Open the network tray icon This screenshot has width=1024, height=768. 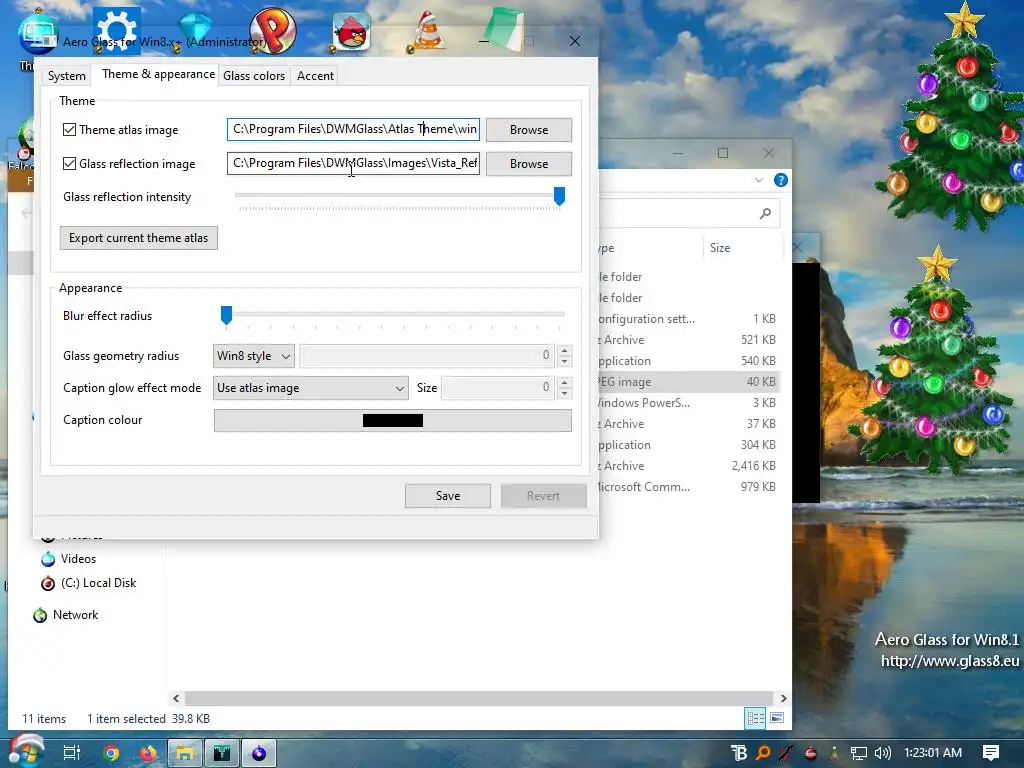pos(858,753)
